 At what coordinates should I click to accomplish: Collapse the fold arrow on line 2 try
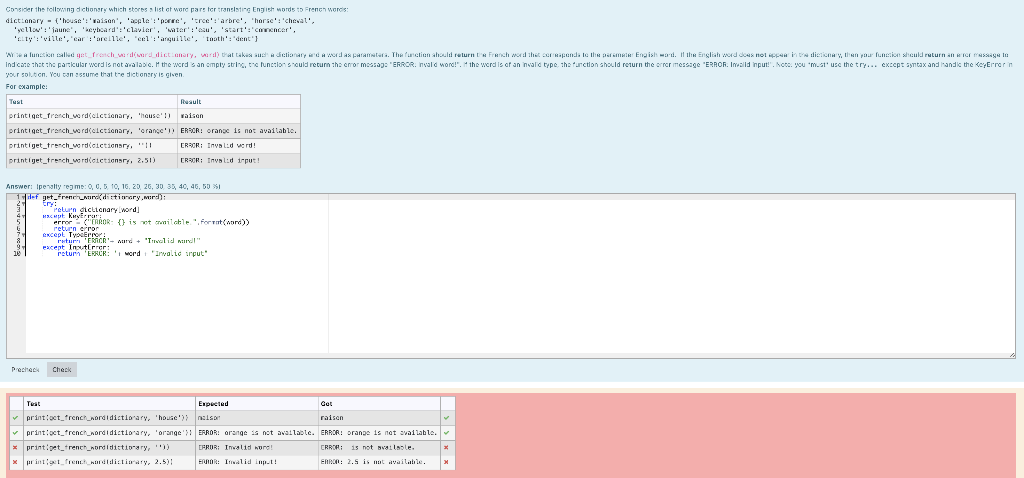coord(24,204)
